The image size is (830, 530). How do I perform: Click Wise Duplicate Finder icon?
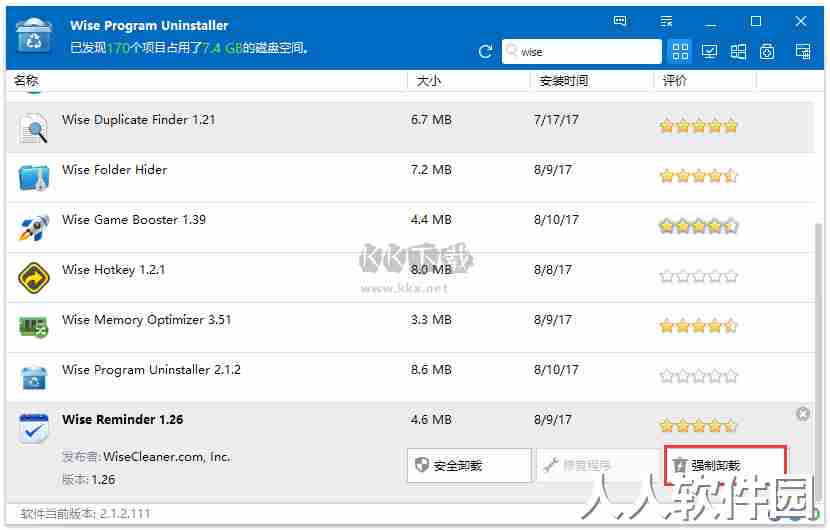(x=33, y=128)
